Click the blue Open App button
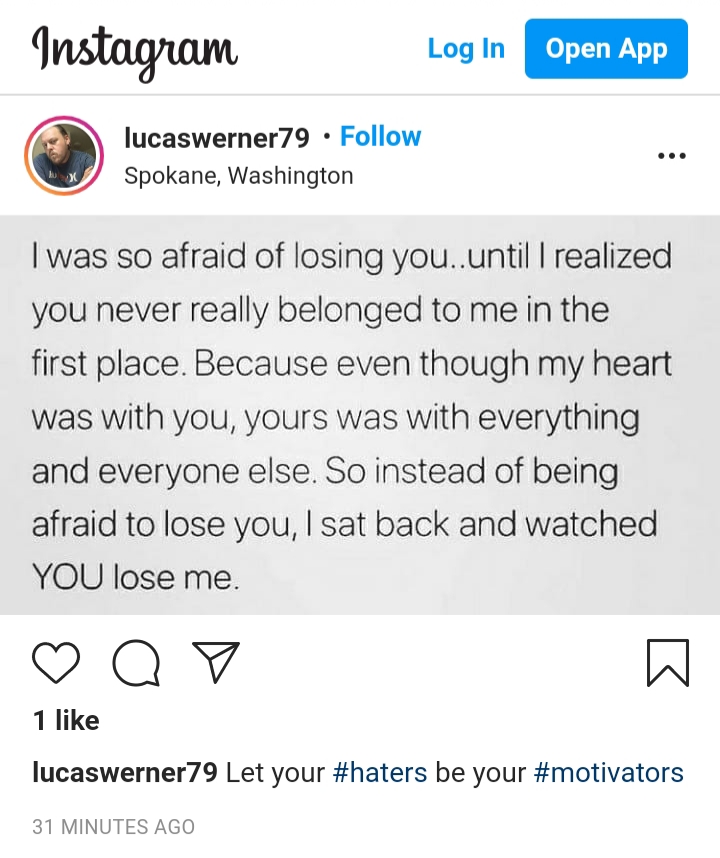720x858 pixels. (606, 49)
